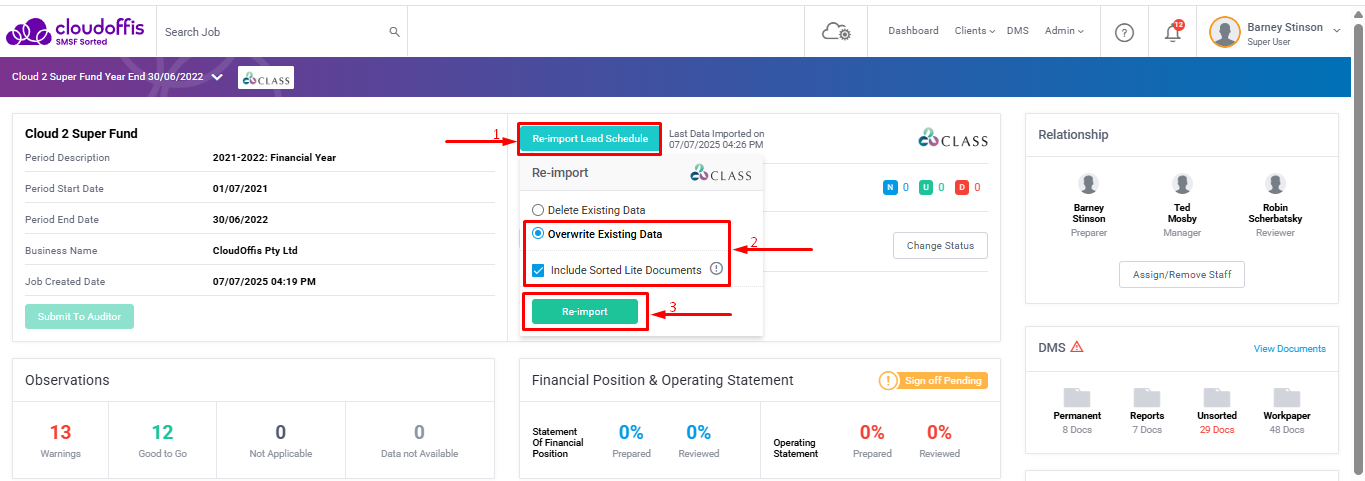Click Financial Position Prepared 0% value
Image resolution: width=1365 pixels, height=481 pixels.
[x=631, y=432]
